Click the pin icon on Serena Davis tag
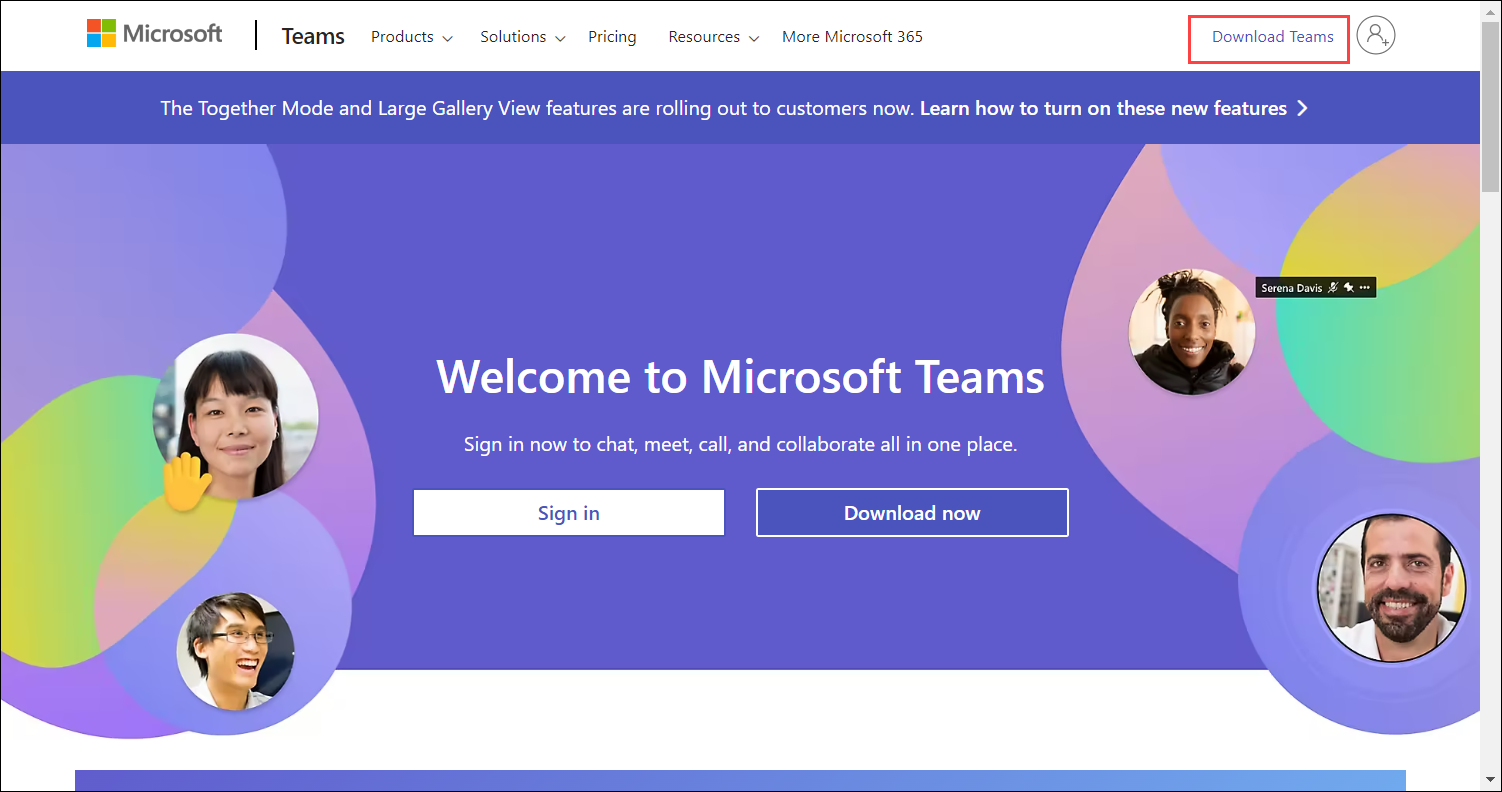This screenshot has width=1502, height=792. (x=1349, y=288)
